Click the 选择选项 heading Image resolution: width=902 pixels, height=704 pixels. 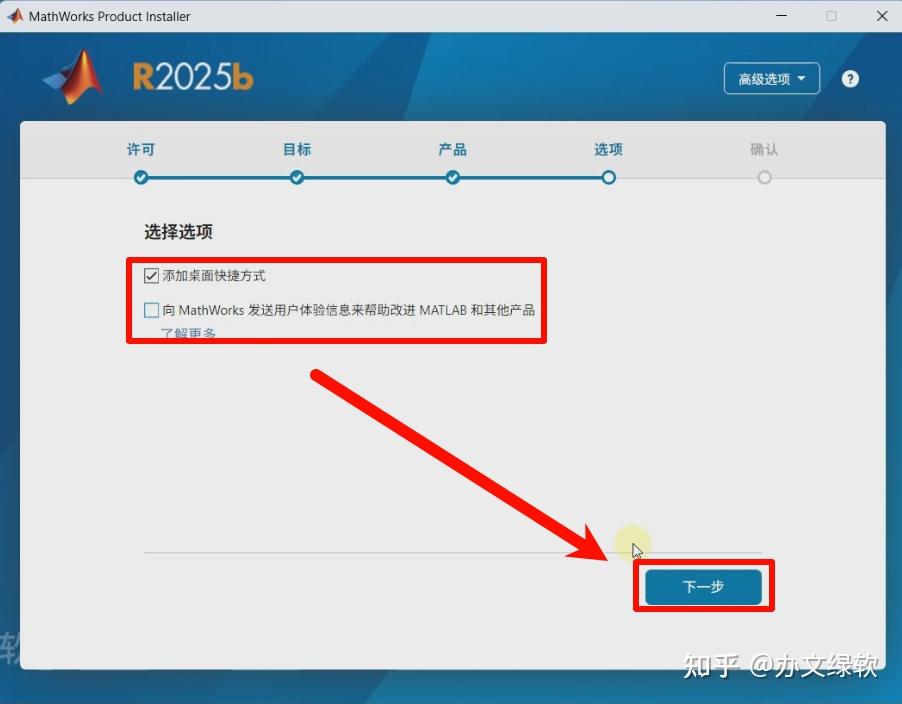coord(178,232)
